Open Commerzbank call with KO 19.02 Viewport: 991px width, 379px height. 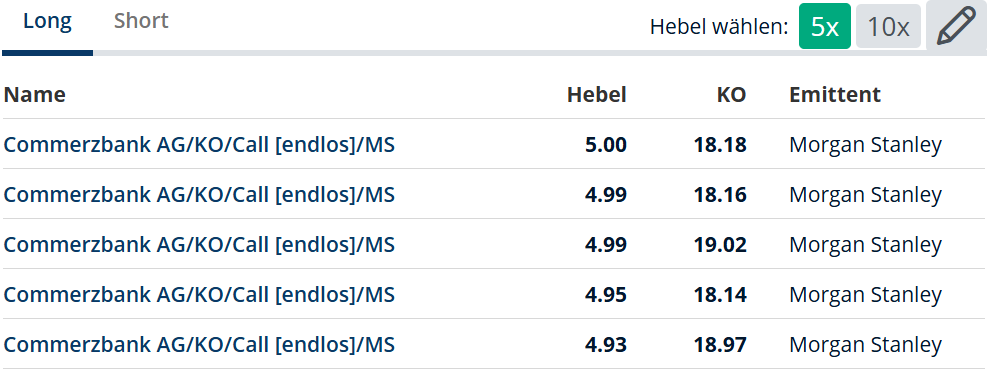[199, 244]
